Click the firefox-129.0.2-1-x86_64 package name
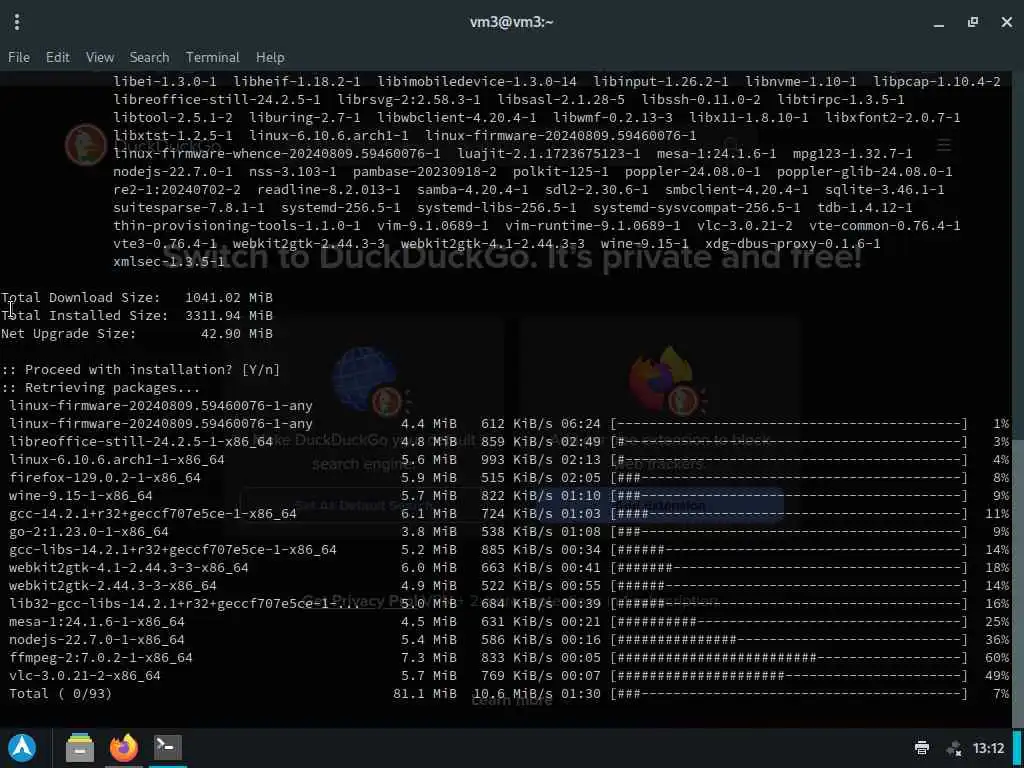 [105, 478]
